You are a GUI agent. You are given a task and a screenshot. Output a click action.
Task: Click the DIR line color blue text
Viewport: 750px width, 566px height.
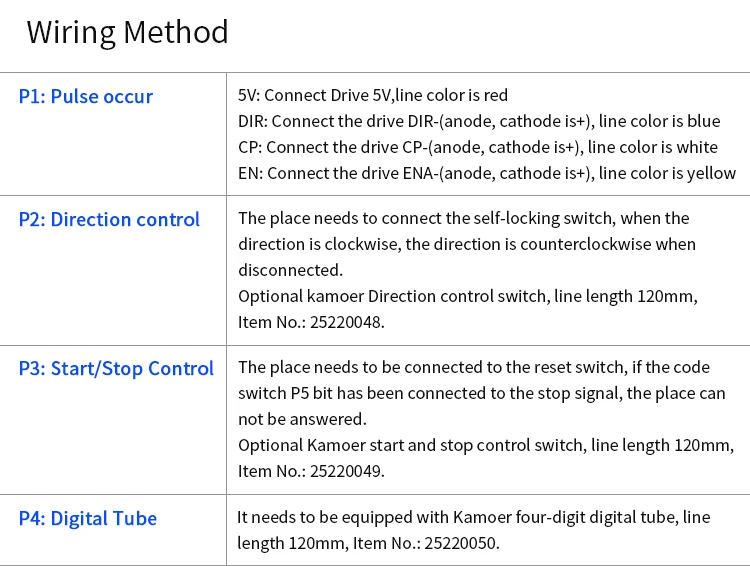tap(479, 121)
